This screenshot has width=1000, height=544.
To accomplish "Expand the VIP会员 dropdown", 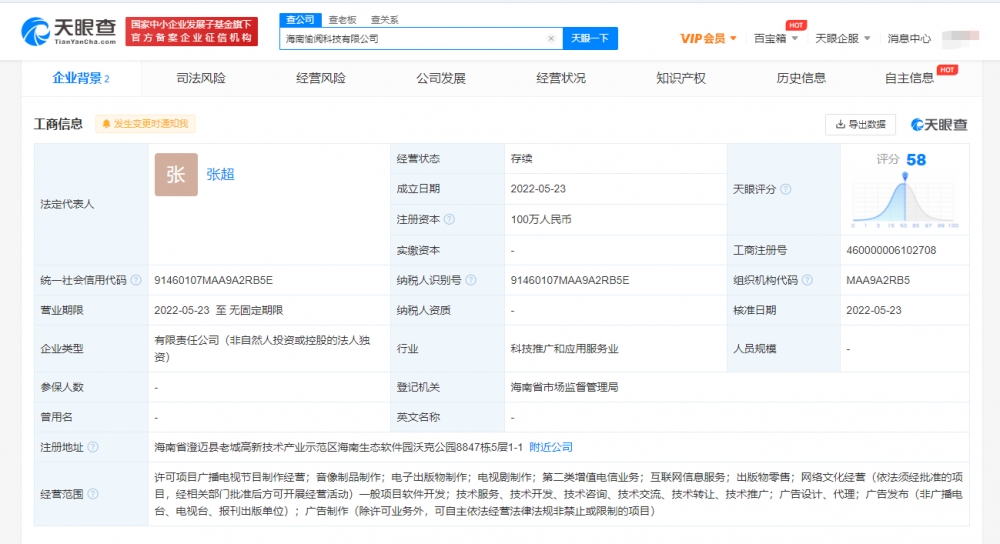I will point(708,39).
